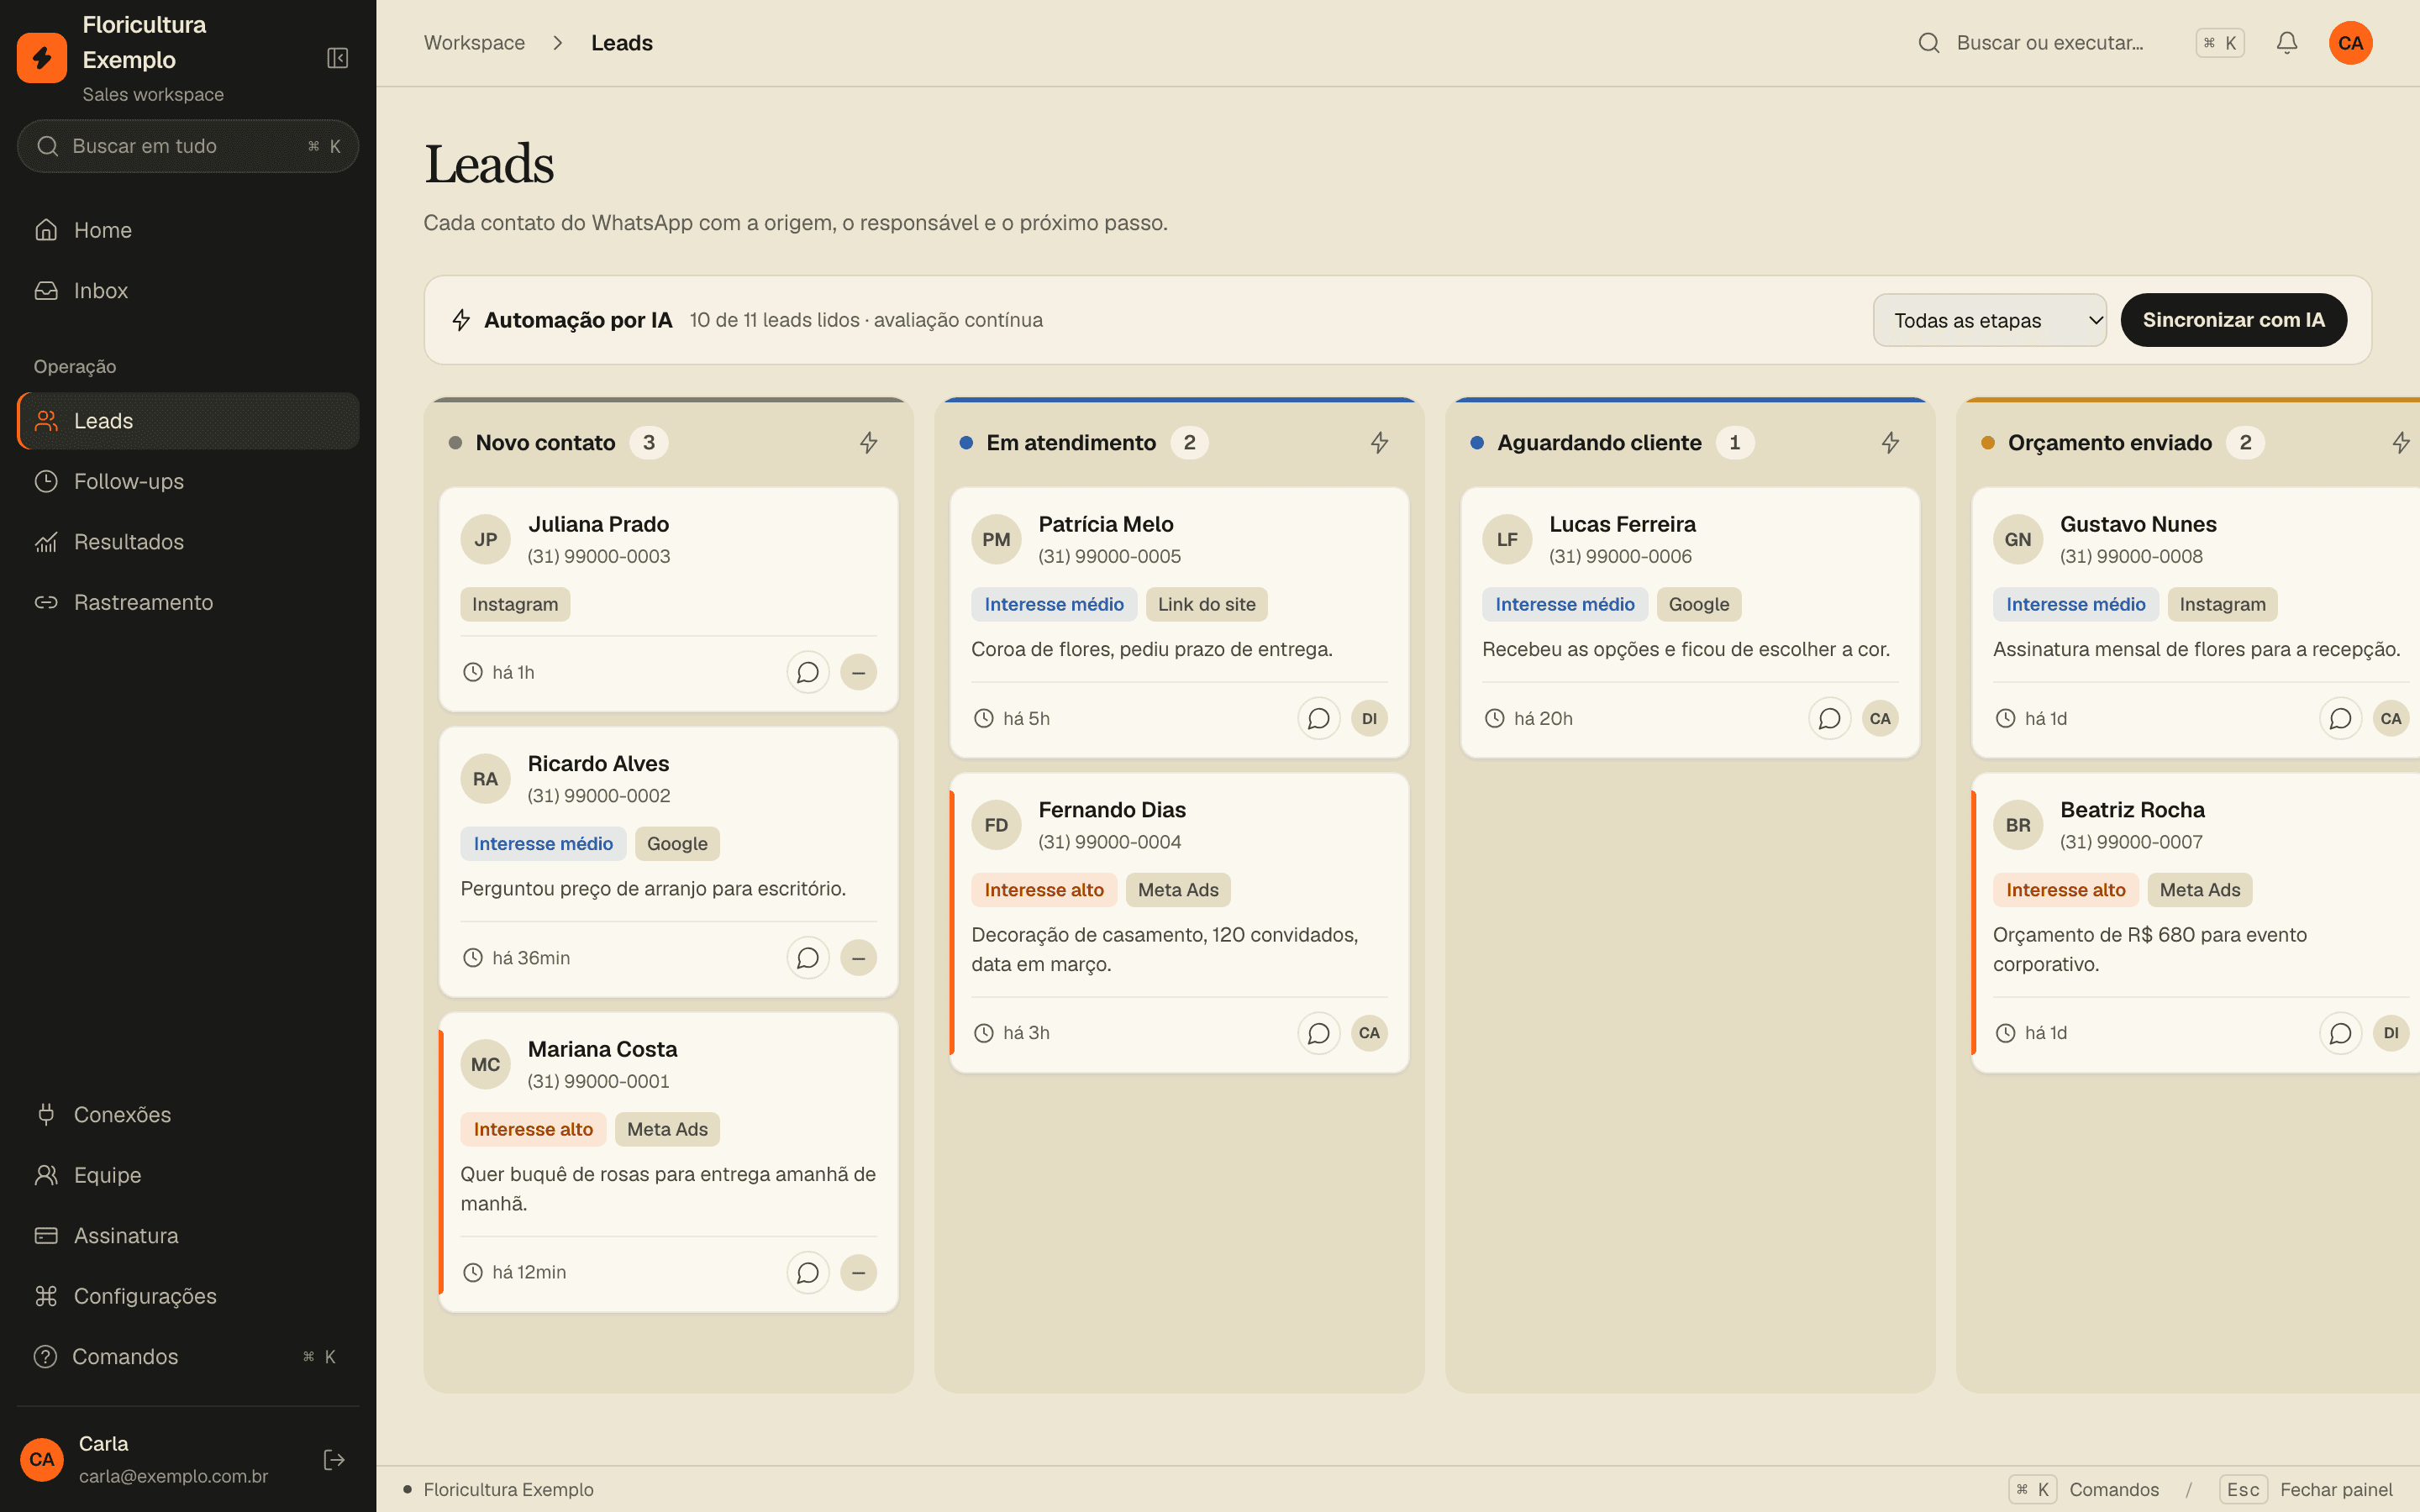The image size is (2420, 1512).
Task: Open automation bolt for Aguardando cliente column
Action: click(1890, 443)
